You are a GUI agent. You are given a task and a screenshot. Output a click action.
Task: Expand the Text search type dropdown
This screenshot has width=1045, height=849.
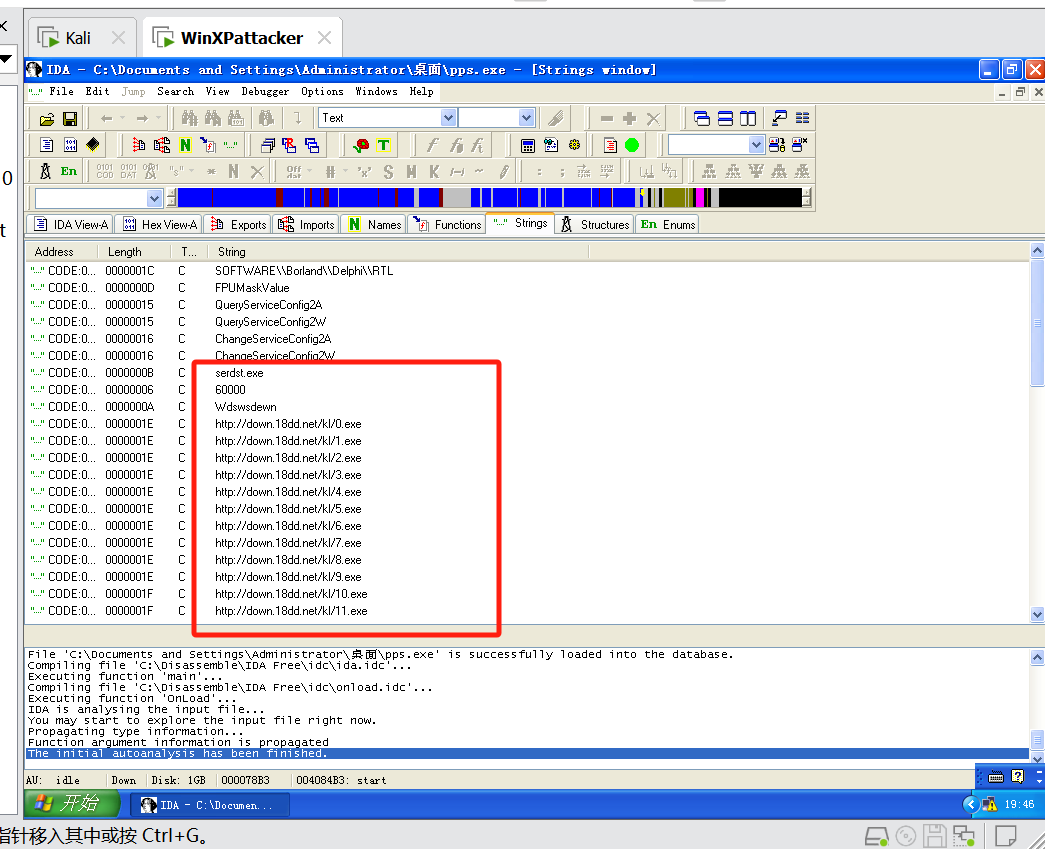tap(449, 118)
